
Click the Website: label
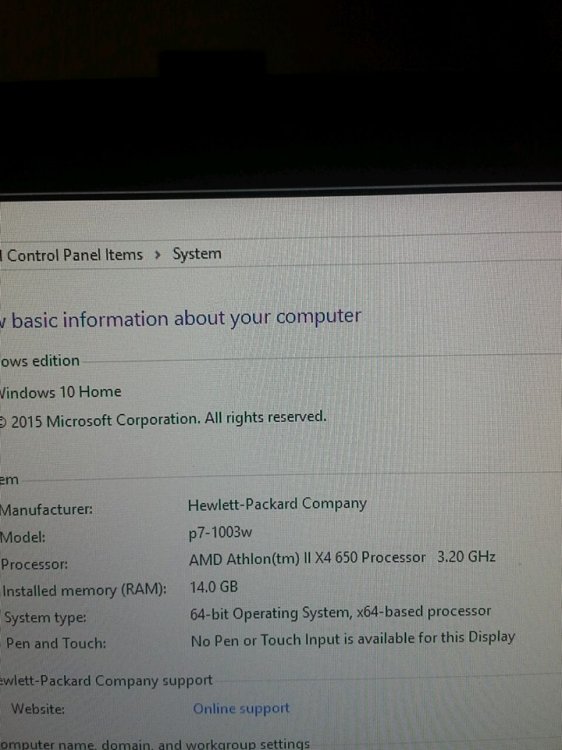[38, 709]
